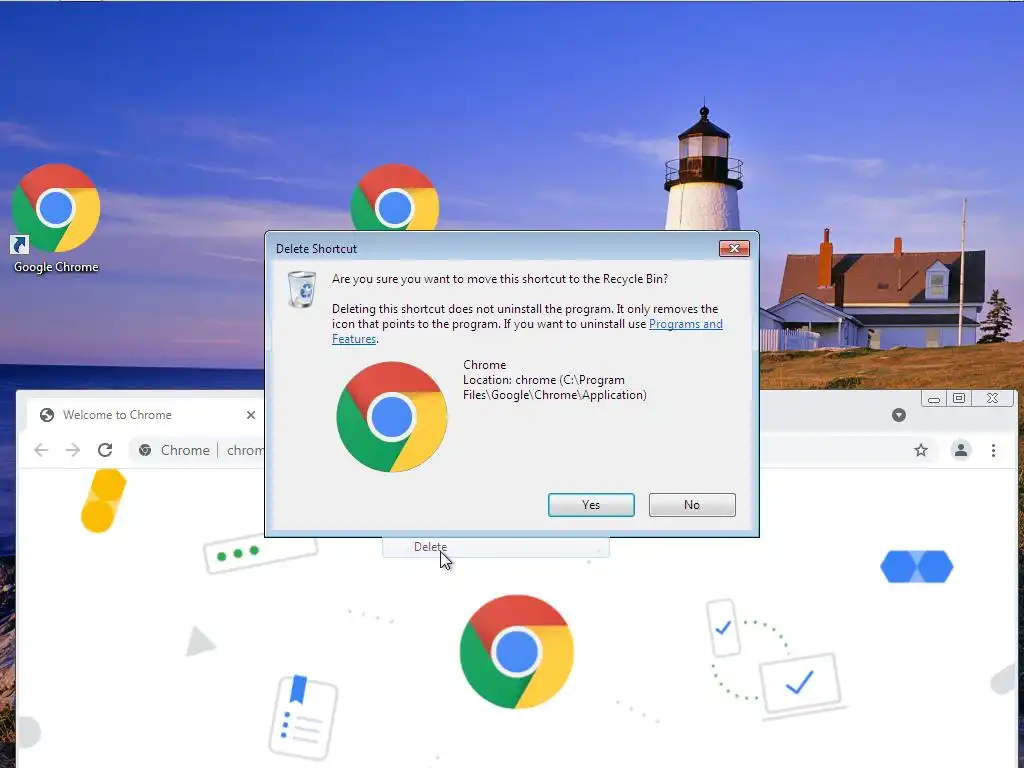The image size is (1024, 768).
Task: Close the Chrome browser window
Action: tap(993, 398)
